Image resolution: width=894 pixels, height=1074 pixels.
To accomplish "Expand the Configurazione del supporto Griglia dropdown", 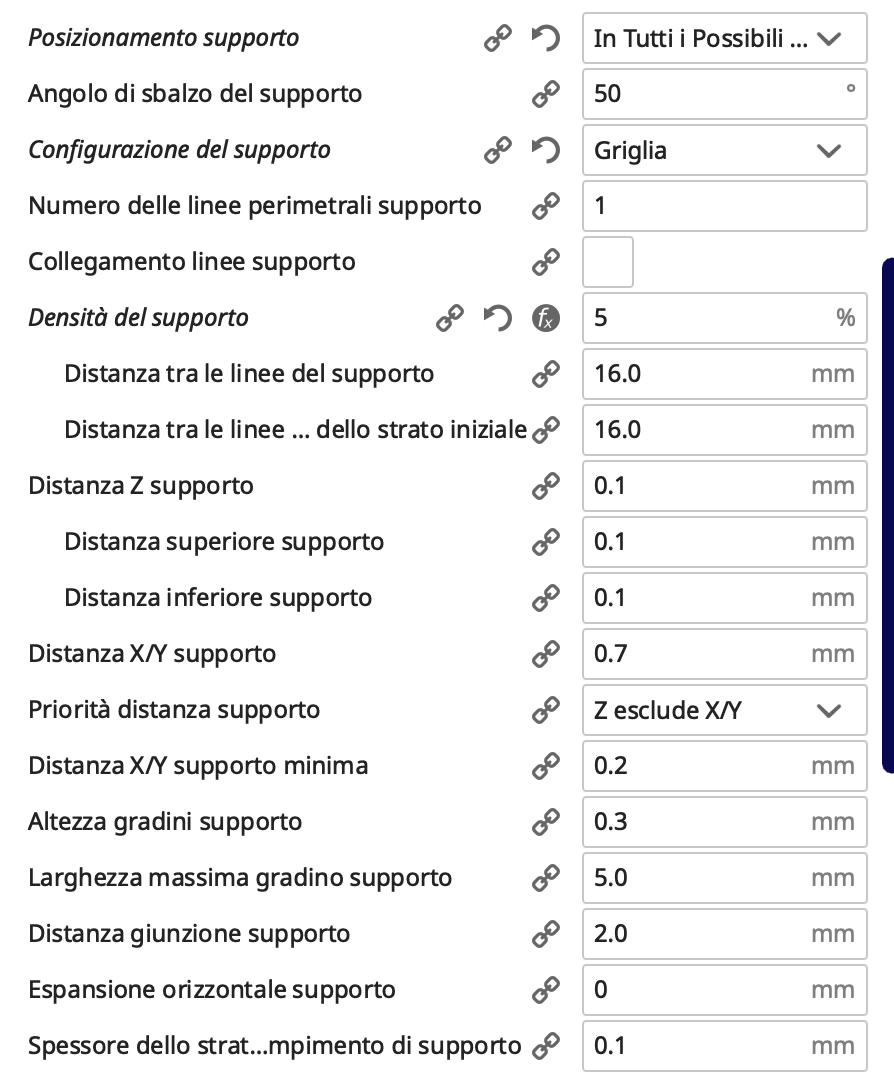I will (x=724, y=151).
